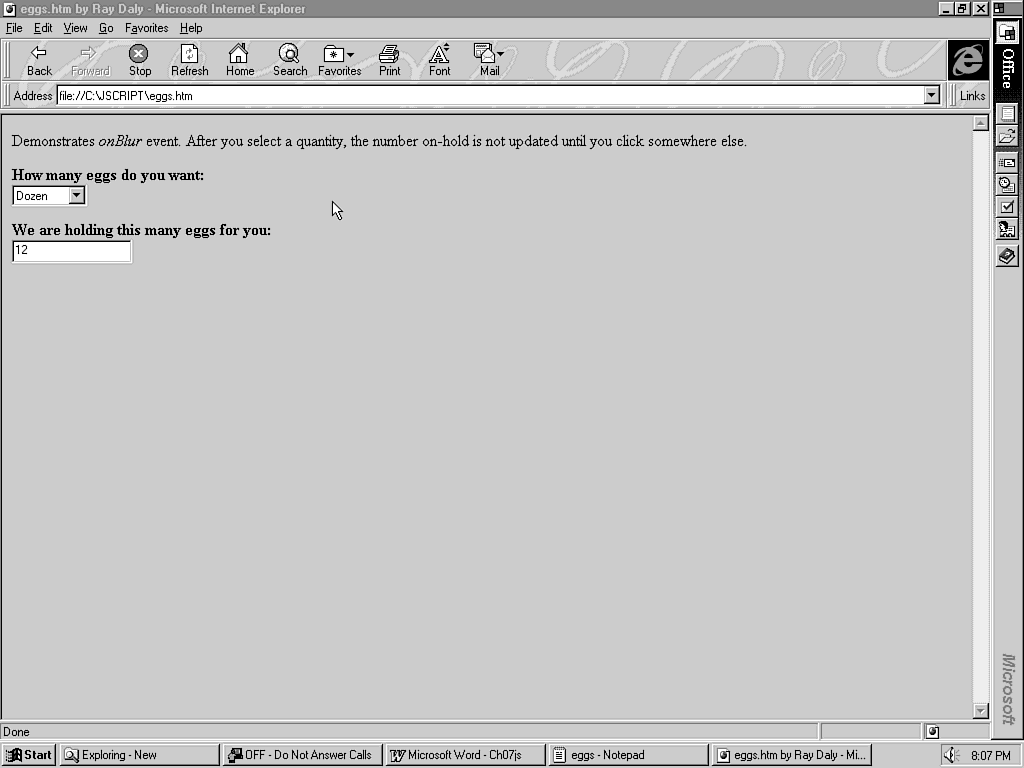Click Send a Message icon on shortcut bar
The width and height of the screenshot is (1024, 768).
point(1008,163)
